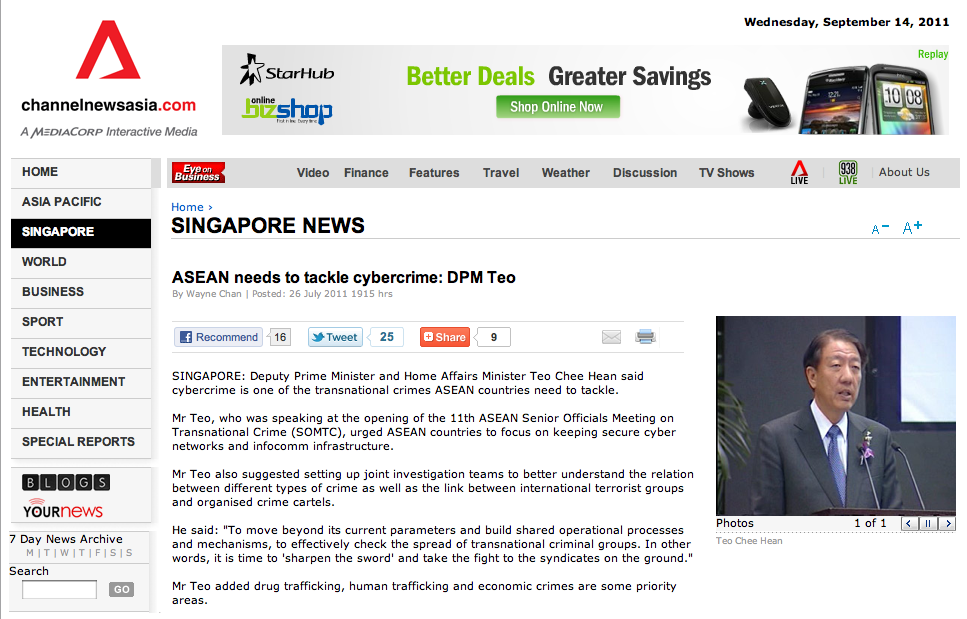Click the orange Share button
This screenshot has width=967, height=619.
(x=445, y=337)
